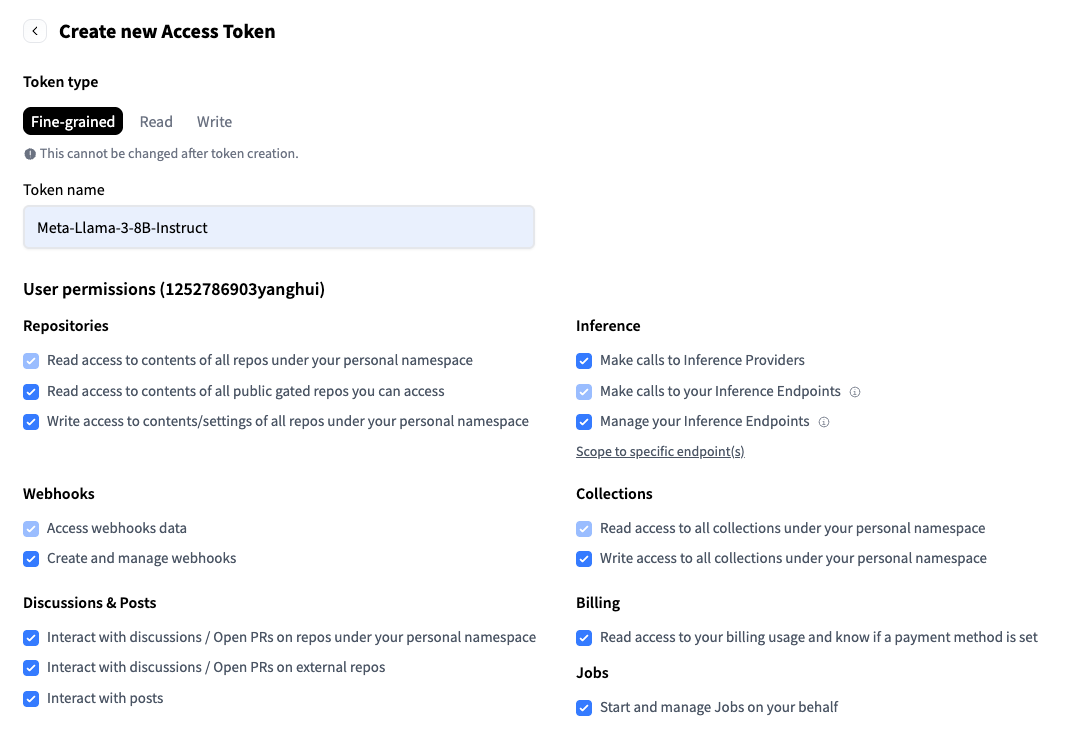This screenshot has width=1074, height=739.
Task: Switch token type to Read
Action: [x=156, y=121]
